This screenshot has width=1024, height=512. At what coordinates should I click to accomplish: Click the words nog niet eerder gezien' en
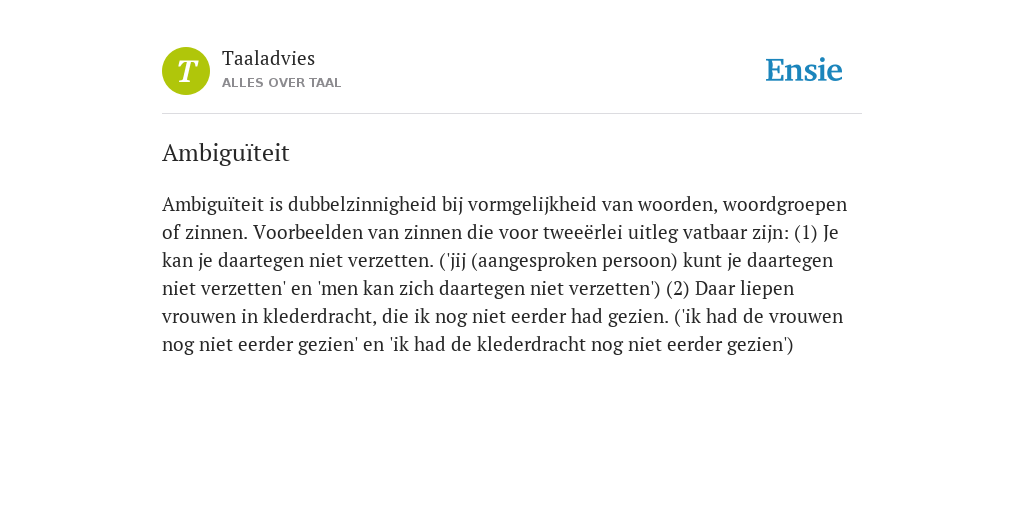point(273,345)
